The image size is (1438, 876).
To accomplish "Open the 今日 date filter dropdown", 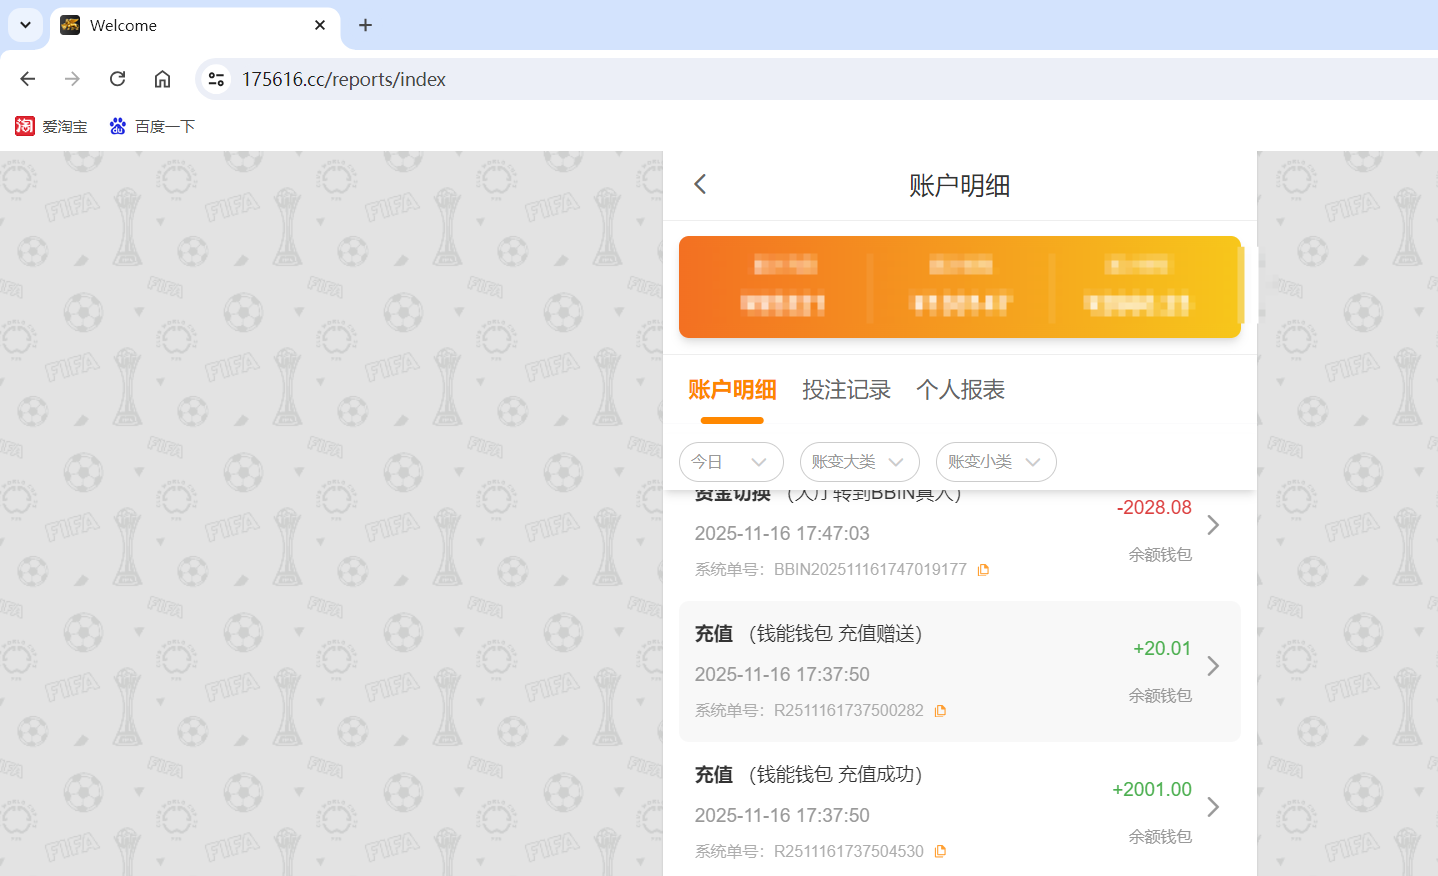I will coord(731,462).
